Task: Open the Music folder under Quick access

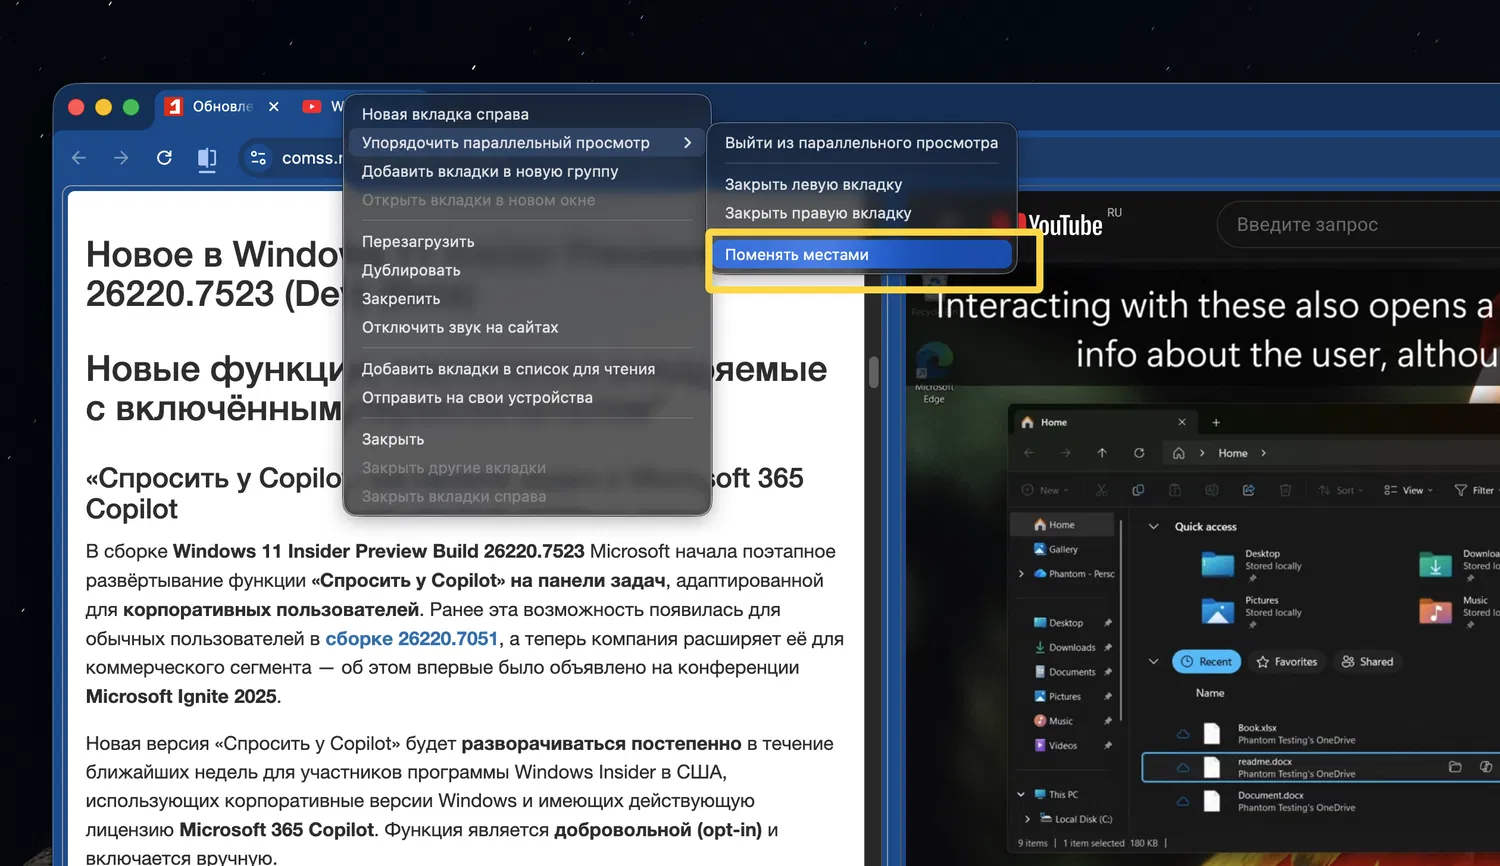Action: (1459, 609)
